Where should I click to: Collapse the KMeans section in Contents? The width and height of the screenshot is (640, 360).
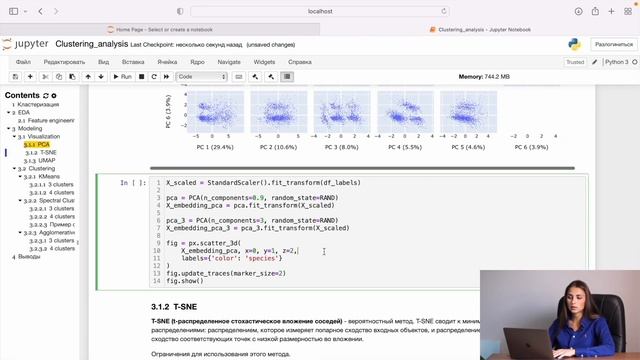[20, 176]
